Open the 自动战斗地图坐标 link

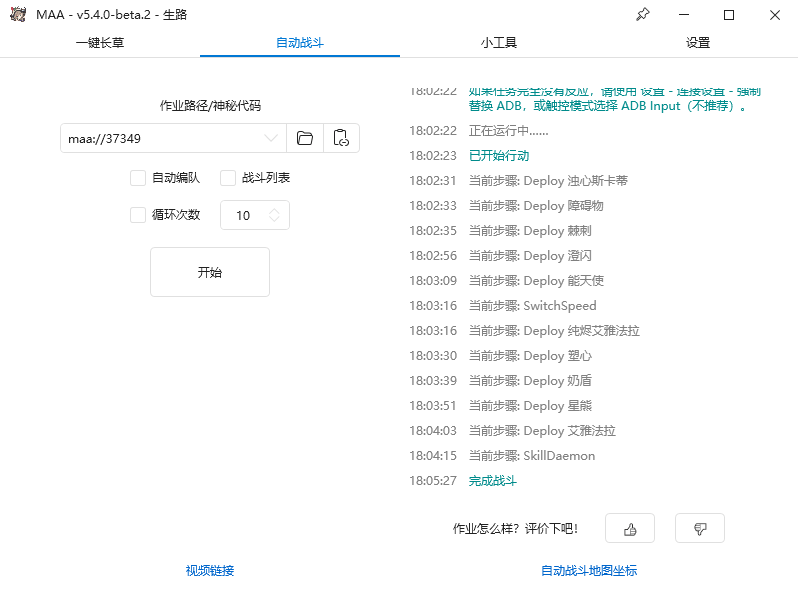click(589, 571)
